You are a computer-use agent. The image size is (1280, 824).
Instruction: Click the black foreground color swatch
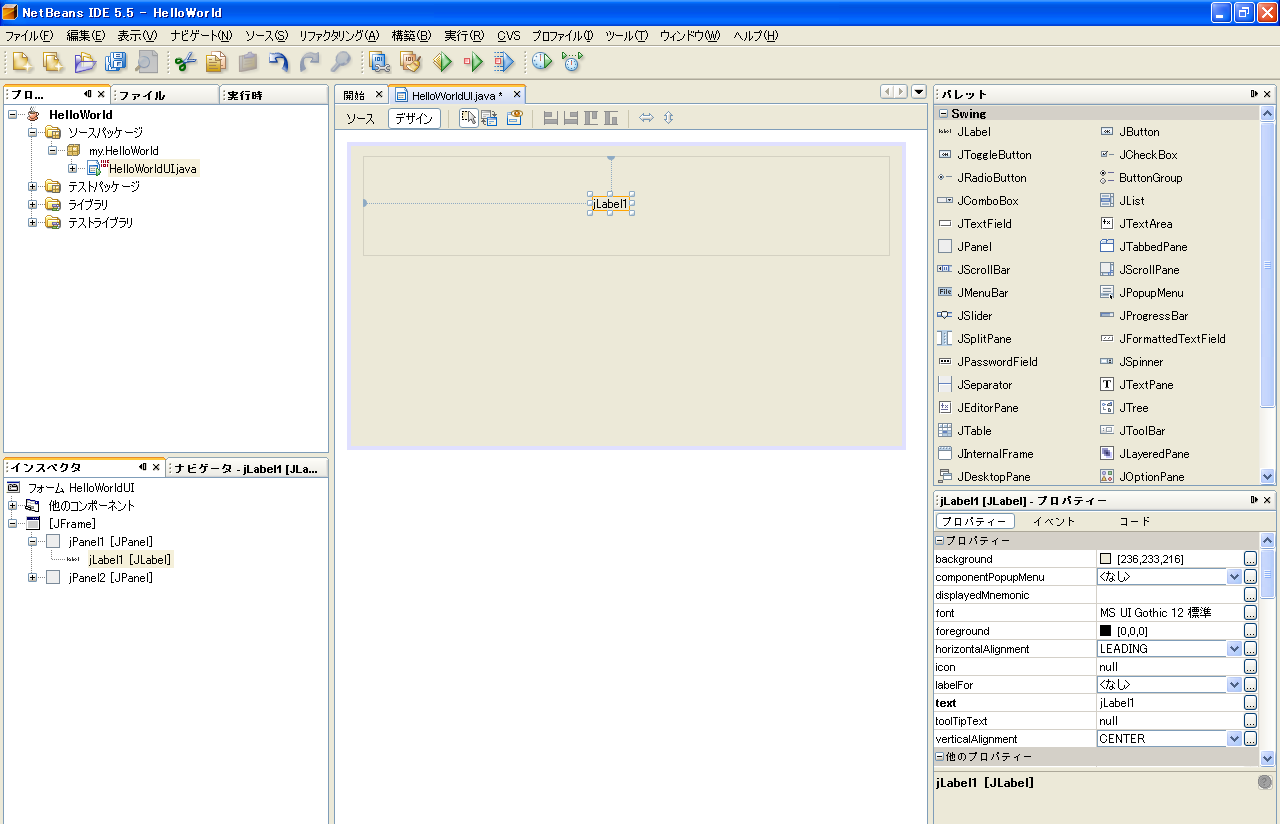click(1106, 631)
